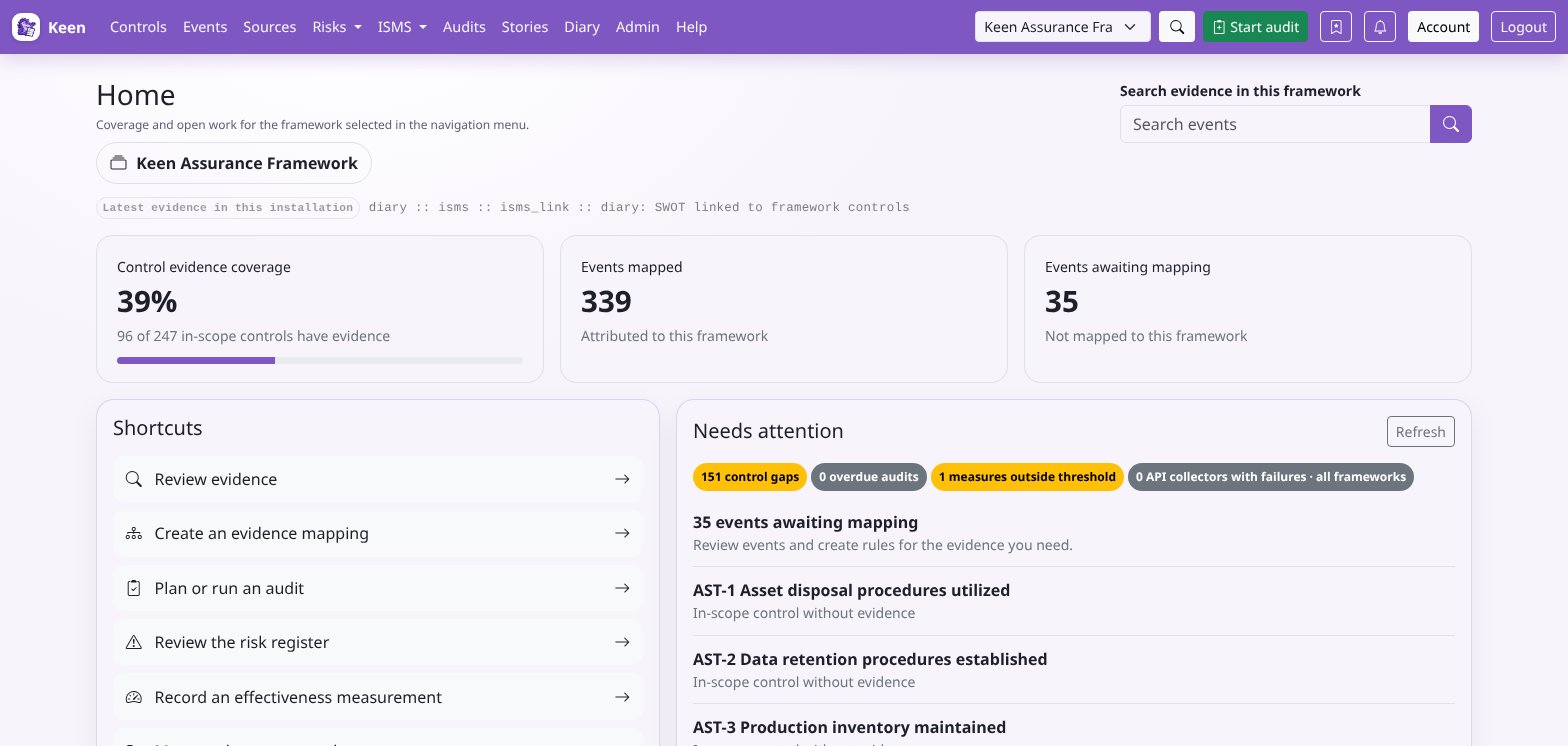Click the gauge icon beside Record an effectiveness measurement
Viewport: 1568px width, 746px height.
point(133,697)
